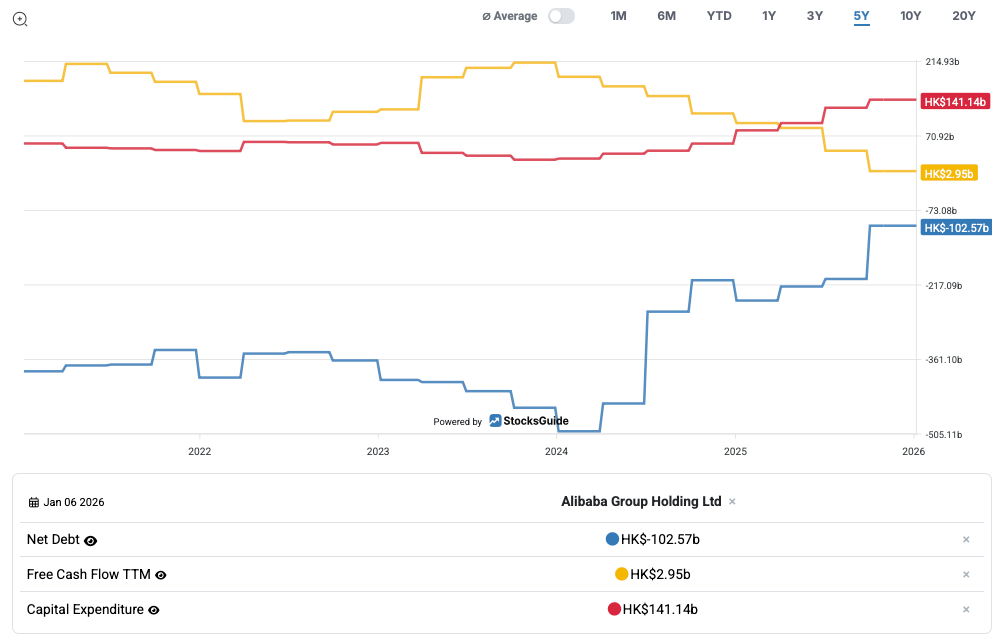Click the zoom magnifier icon
Image resolution: width=997 pixels, height=642 pixels.
point(20,19)
